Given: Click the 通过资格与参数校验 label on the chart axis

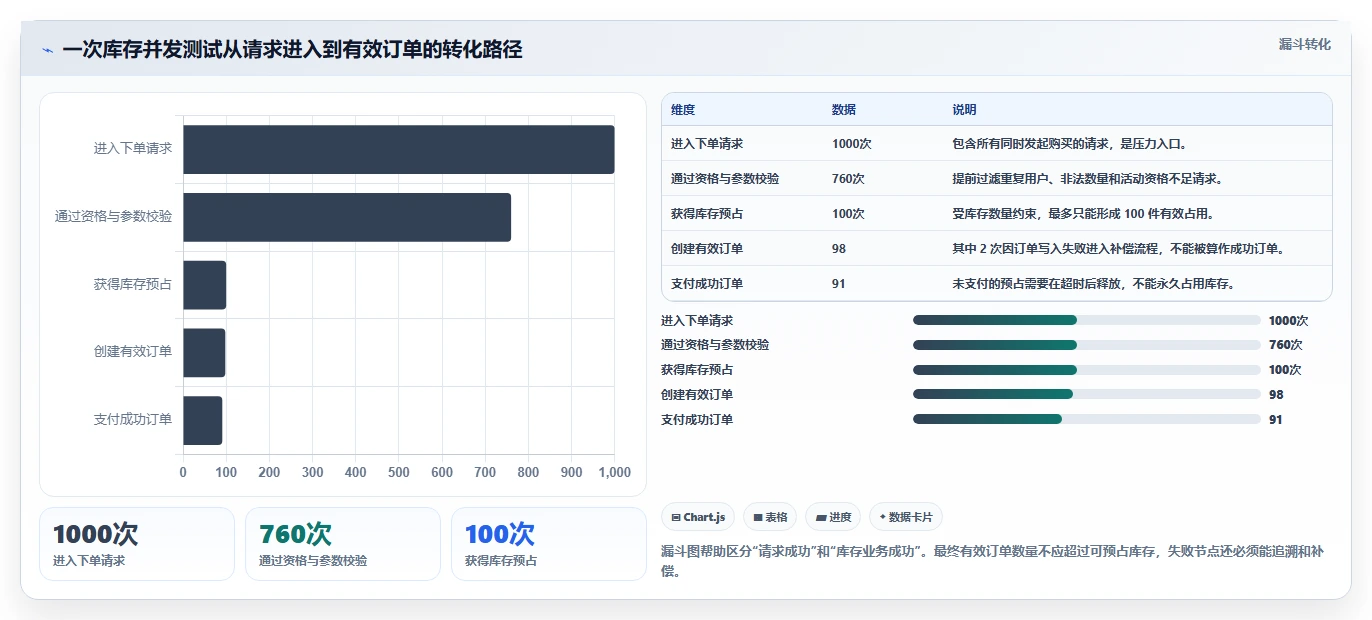Looking at the screenshot, I should coord(113,216).
